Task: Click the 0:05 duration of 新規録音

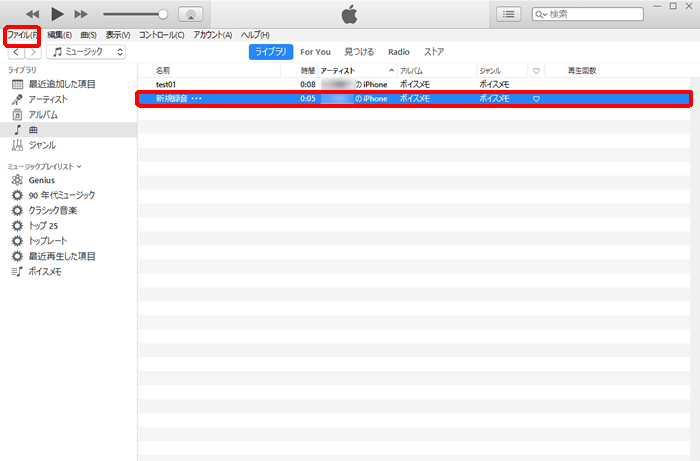Action: tap(308, 99)
